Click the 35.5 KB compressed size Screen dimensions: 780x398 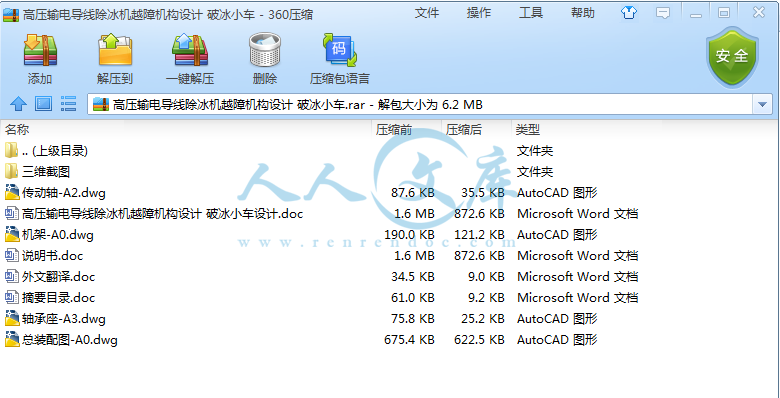coord(483,193)
